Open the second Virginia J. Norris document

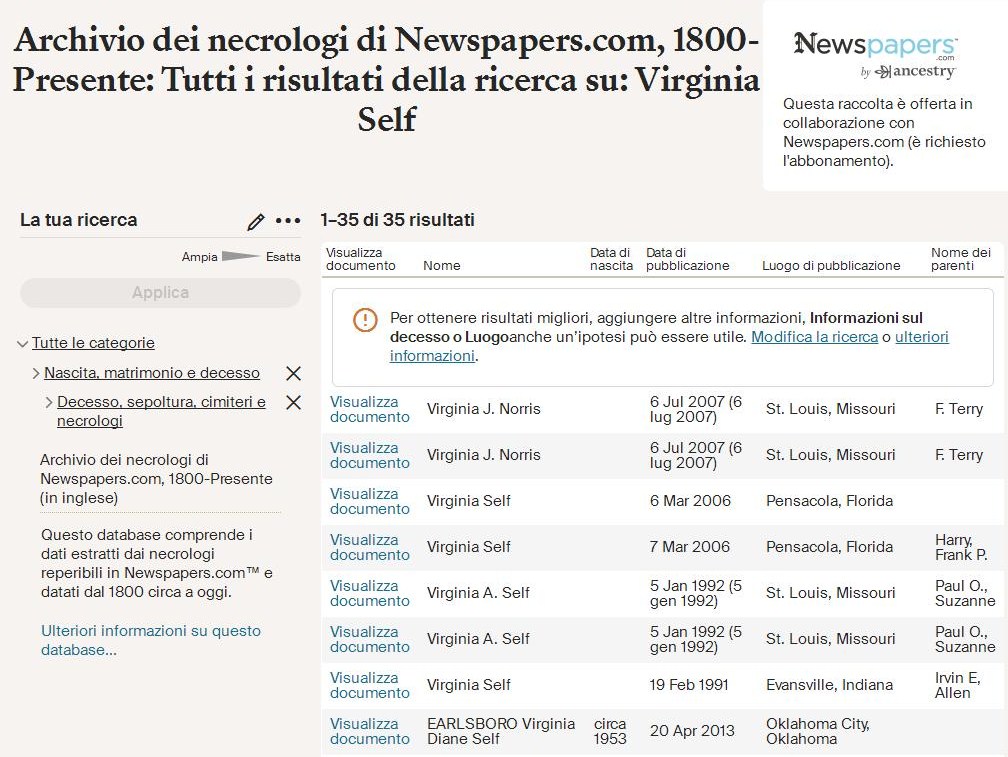[x=370, y=455]
